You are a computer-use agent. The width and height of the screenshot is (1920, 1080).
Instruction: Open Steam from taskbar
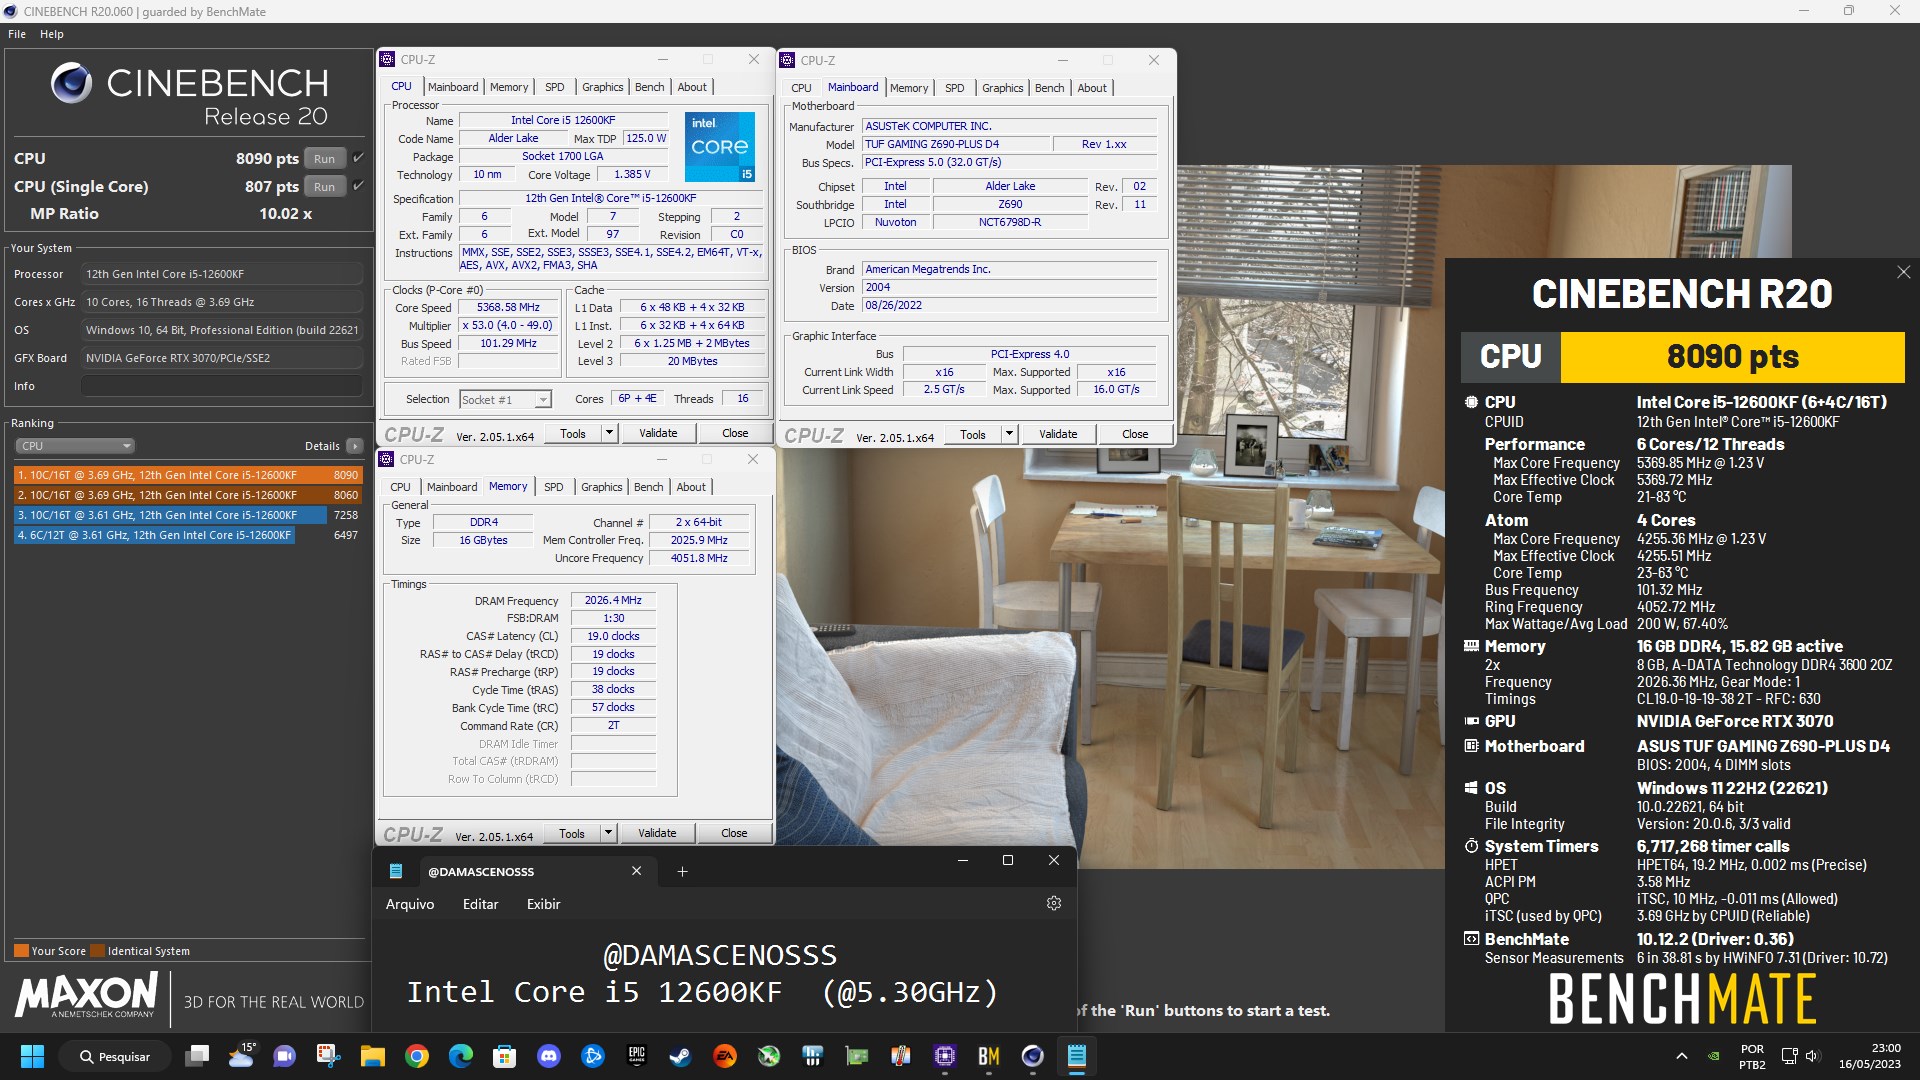click(x=681, y=1056)
